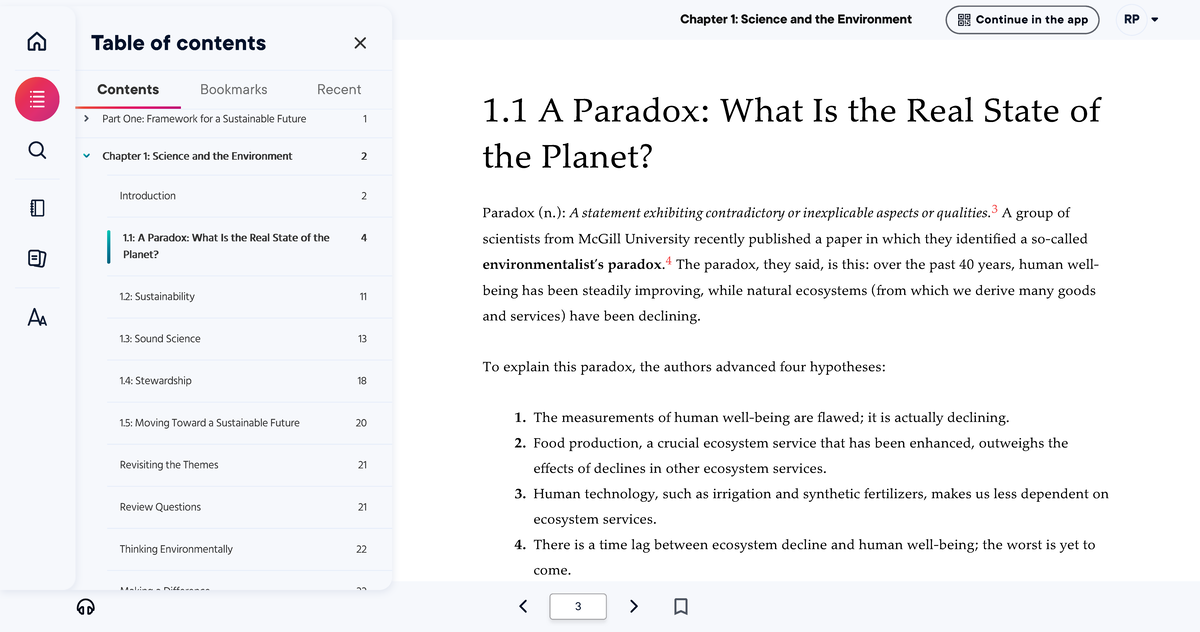Viewport: 1200px width, 632px height.
Task: Open the Notebook icon in sidebar
Action: tap(36, 208)
